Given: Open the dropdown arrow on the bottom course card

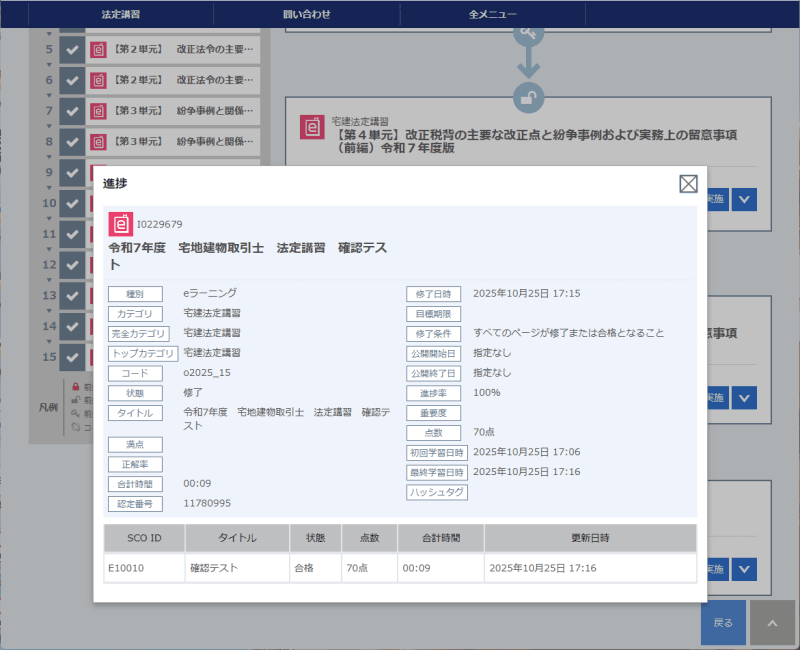Looking at the screenshot, I should click(x=744, y=569).
